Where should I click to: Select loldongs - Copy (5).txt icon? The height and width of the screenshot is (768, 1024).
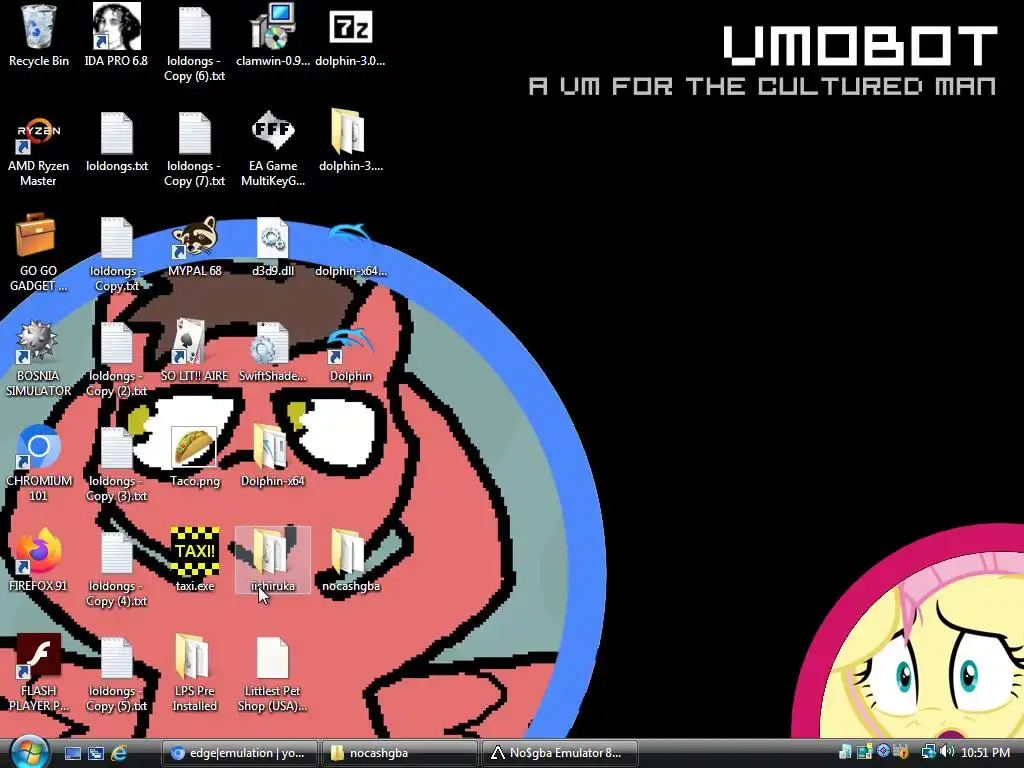point(117,675)
